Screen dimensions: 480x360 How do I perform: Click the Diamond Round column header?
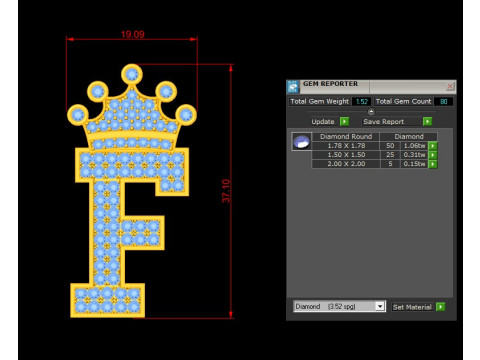click(346, 136)
